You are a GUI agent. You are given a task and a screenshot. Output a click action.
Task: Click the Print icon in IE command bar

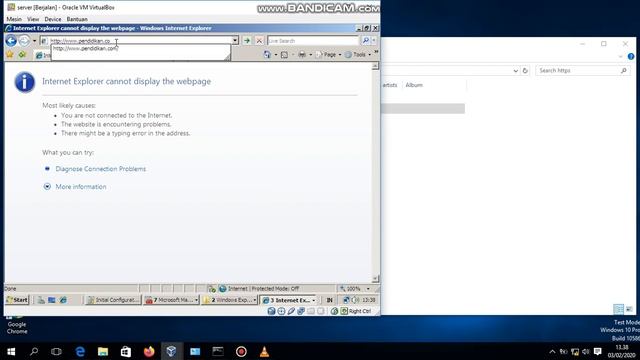click(302, 55)
